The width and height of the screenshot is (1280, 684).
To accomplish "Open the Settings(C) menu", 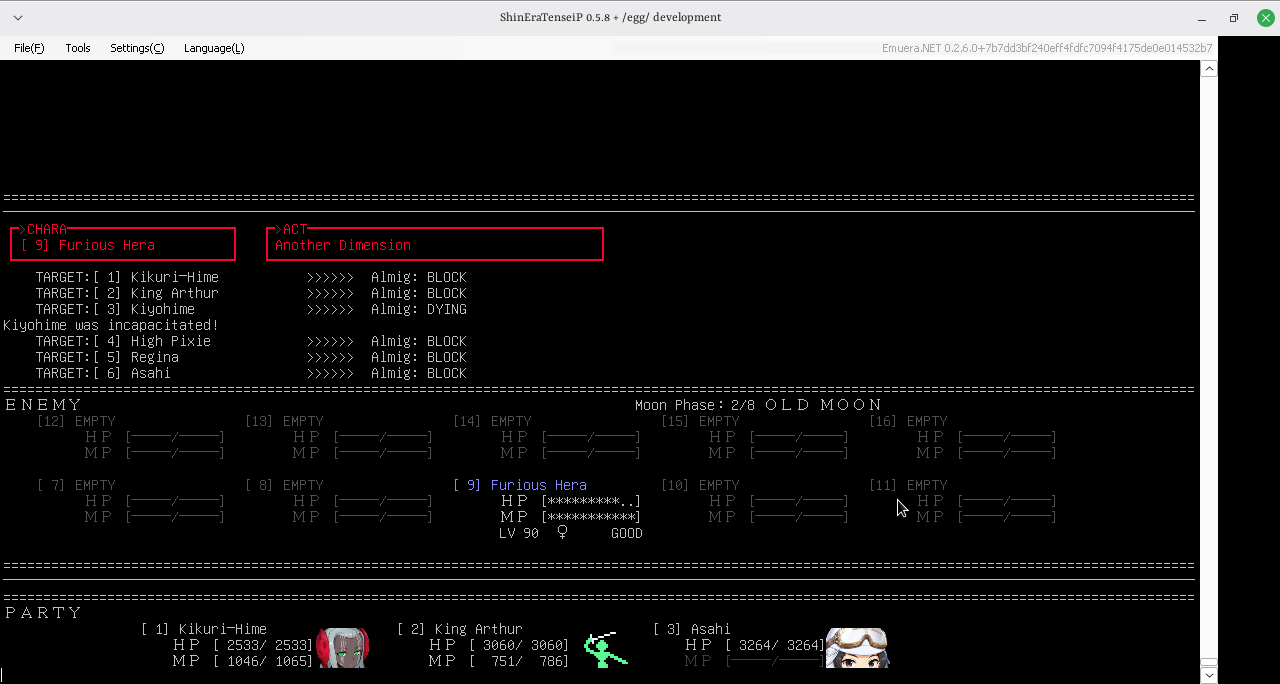I will tap(137, 48).
